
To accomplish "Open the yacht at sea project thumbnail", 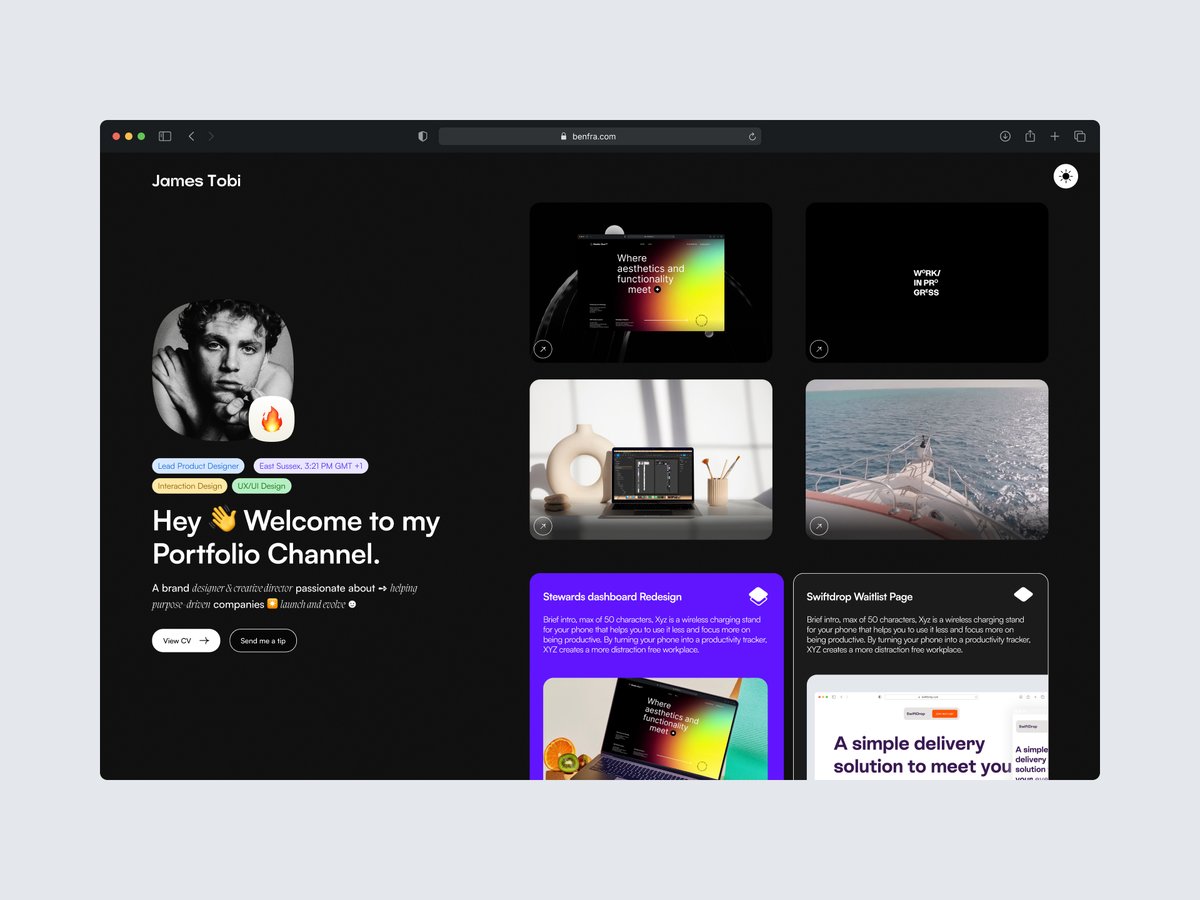I will [x=927, y=460].
